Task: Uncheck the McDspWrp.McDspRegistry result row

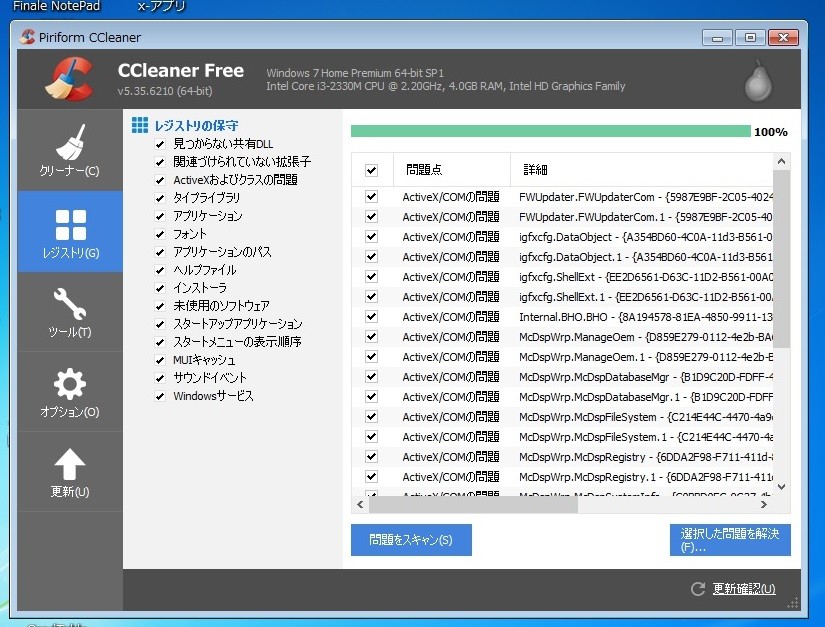Action: point(371,457)
